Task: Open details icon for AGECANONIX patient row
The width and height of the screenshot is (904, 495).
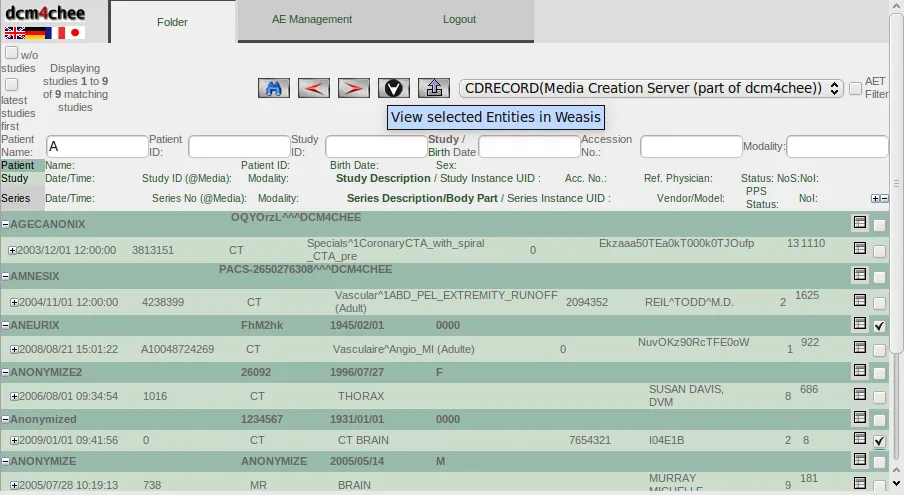Action: pos(859,223)
